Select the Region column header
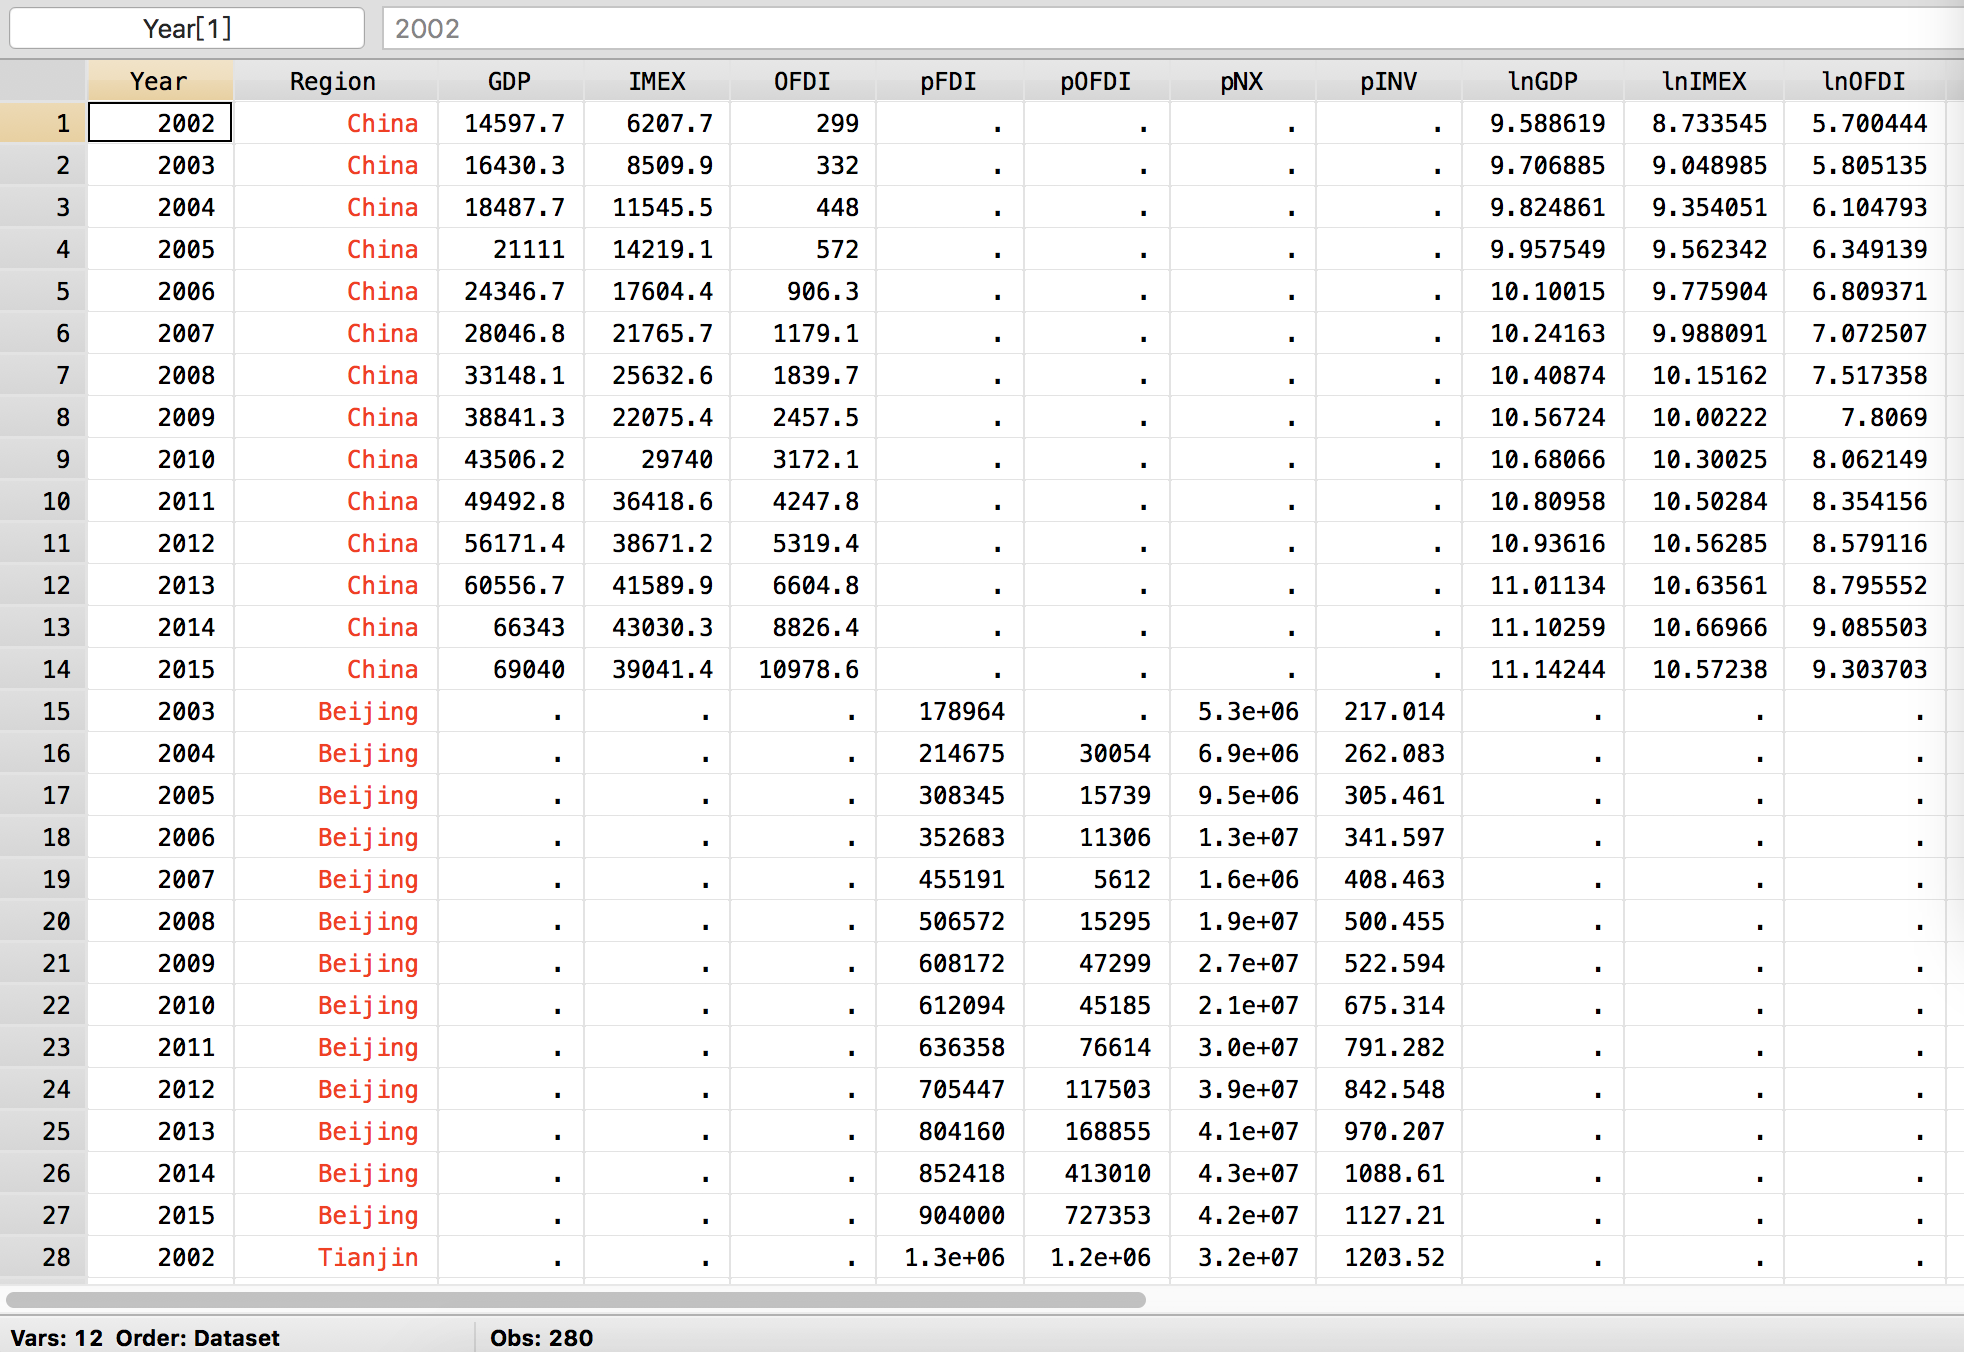 334,81
